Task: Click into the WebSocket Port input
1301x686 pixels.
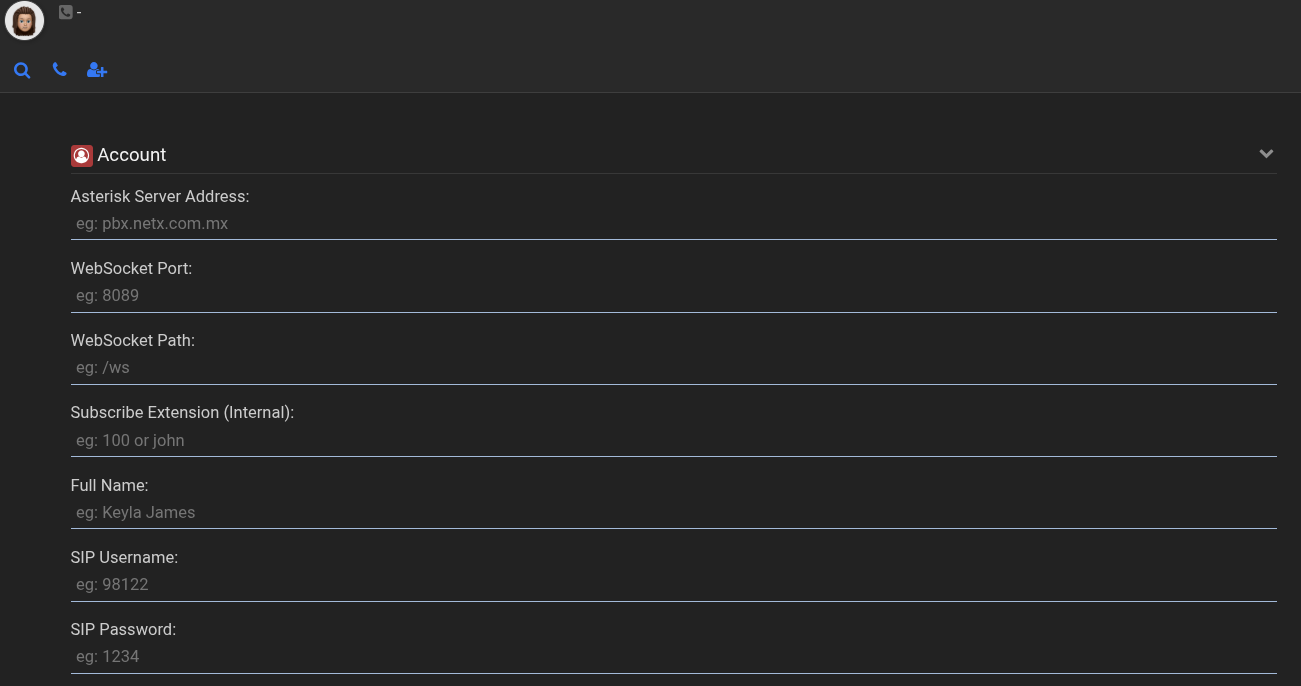Action: pos(674,296)
